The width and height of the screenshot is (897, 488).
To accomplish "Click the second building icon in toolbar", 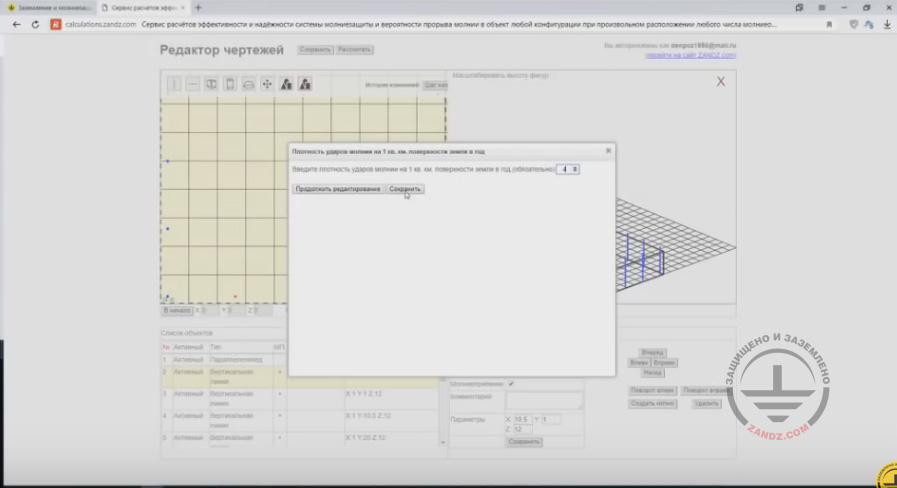I will tap(305, 84).
